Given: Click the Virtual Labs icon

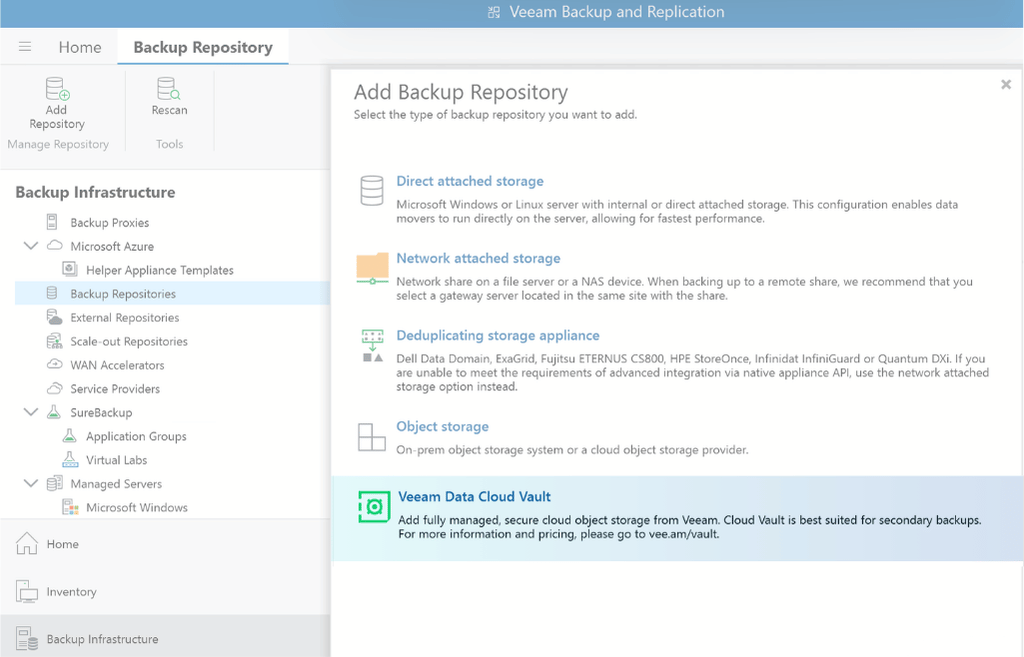Looking at the screenshot, I should (70, 460).
